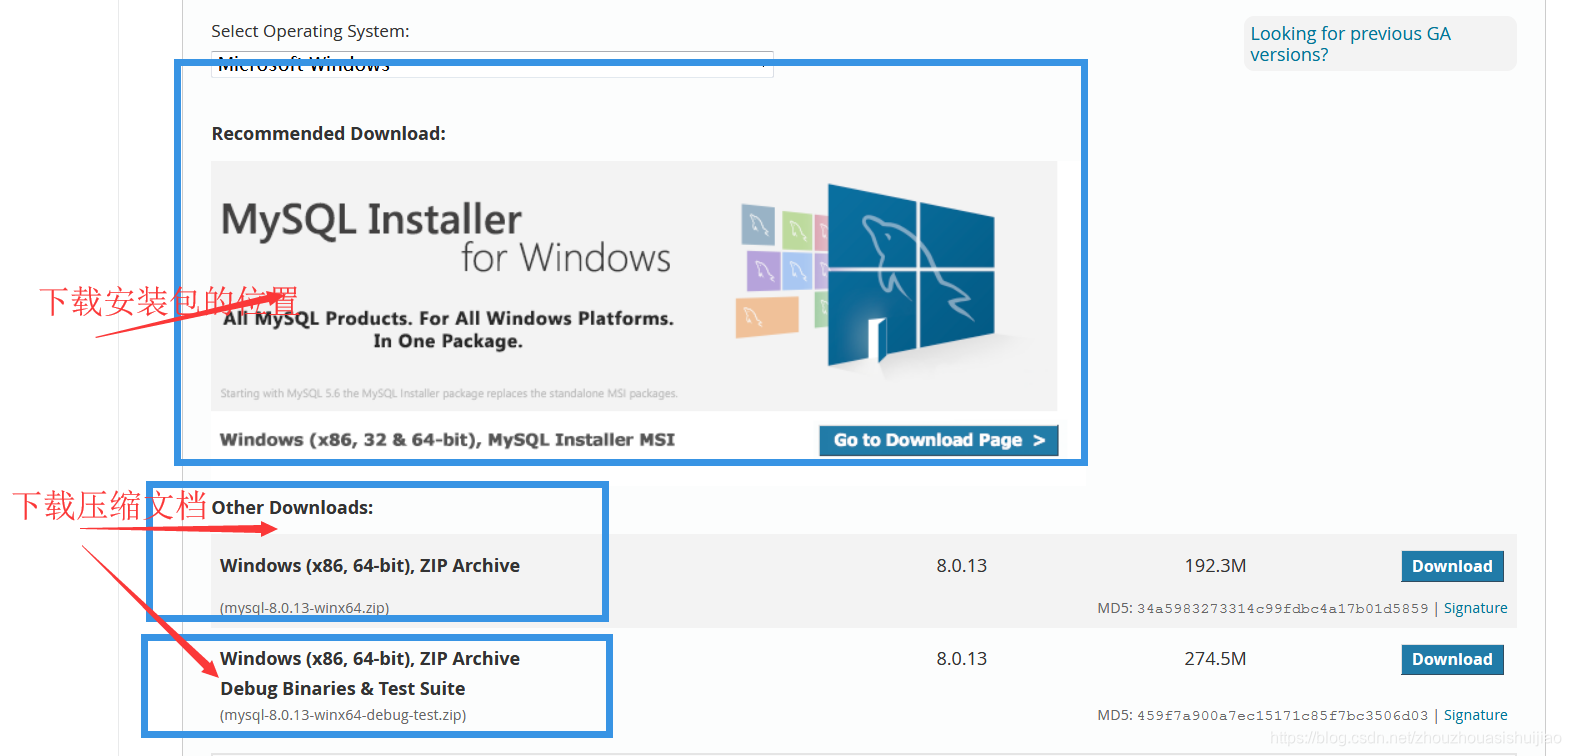Select the MD5 value 459f7a900a7ec15171c85f7bc3506d03
The height and width of the screenshot is (756, 1571).
pyautogui.click(x=1282, y=715)
